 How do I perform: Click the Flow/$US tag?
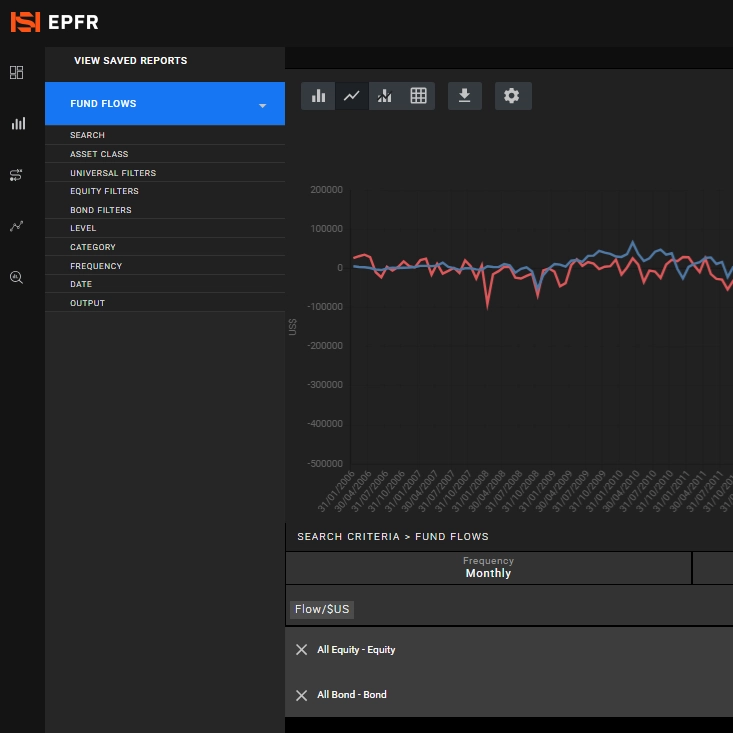coord(323,609)
